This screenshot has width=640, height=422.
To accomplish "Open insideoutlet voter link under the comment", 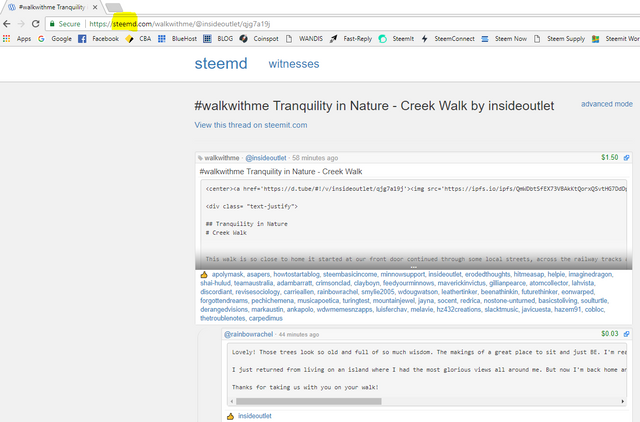I will click(x=255, y=416).
